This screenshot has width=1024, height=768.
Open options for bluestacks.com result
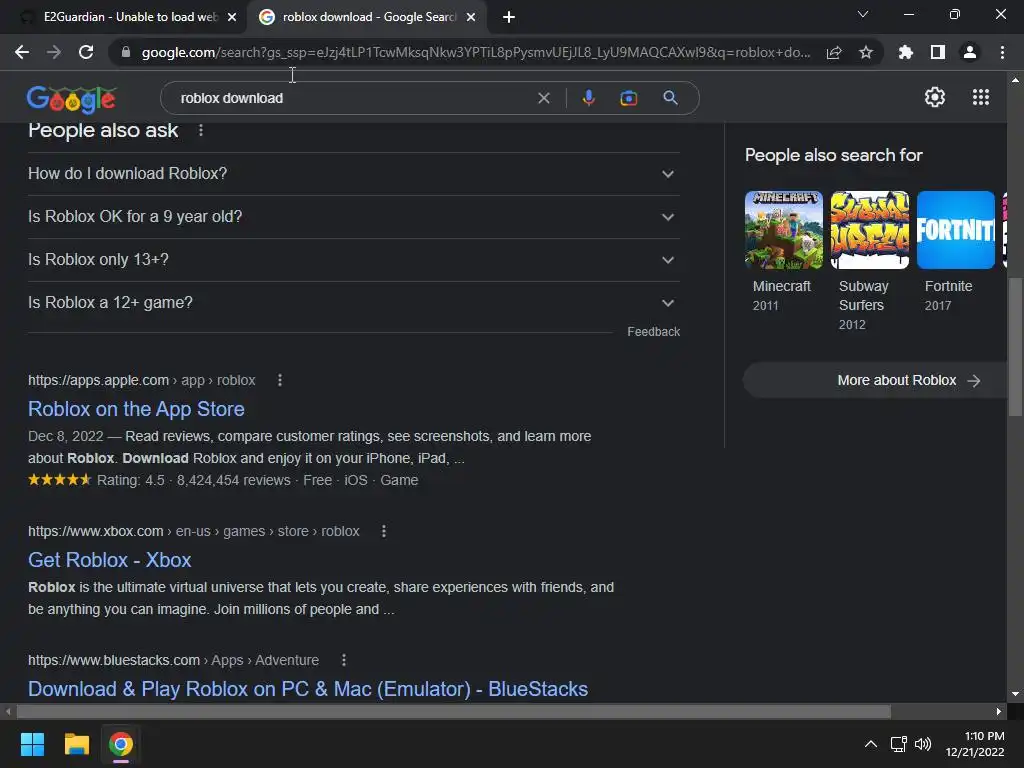click(344, 660)
